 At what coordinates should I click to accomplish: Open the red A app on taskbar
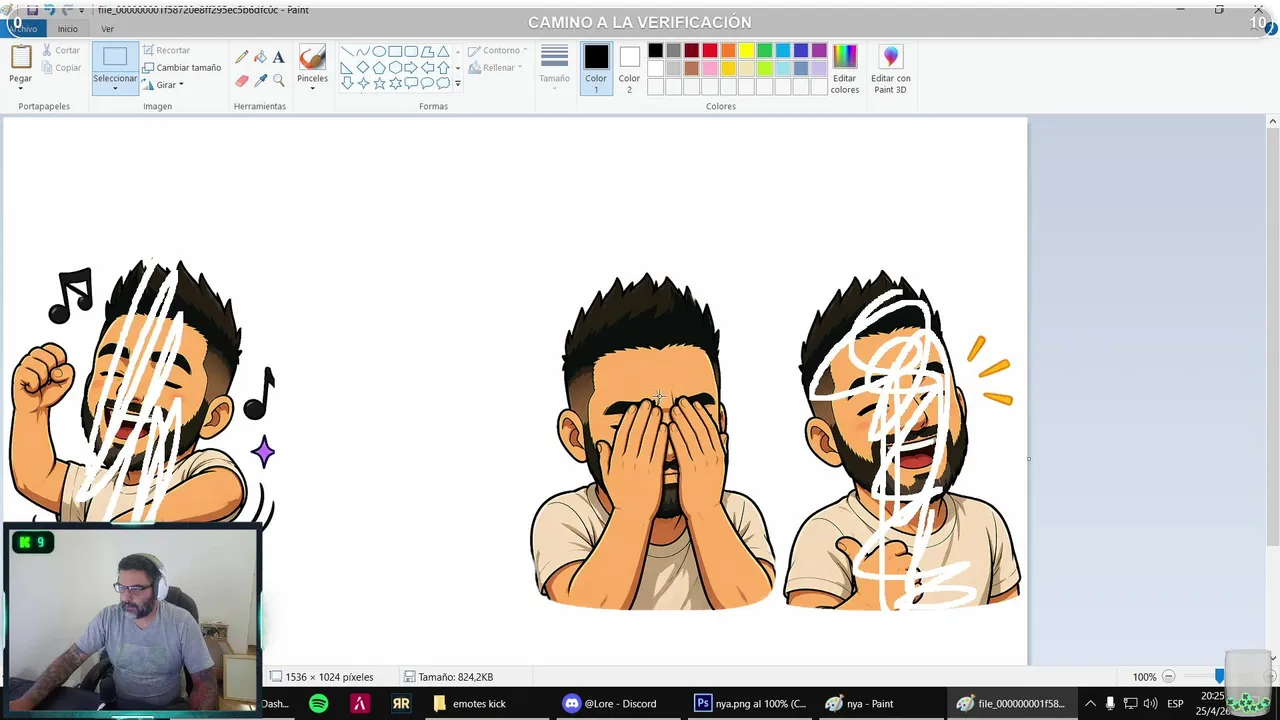359,703
